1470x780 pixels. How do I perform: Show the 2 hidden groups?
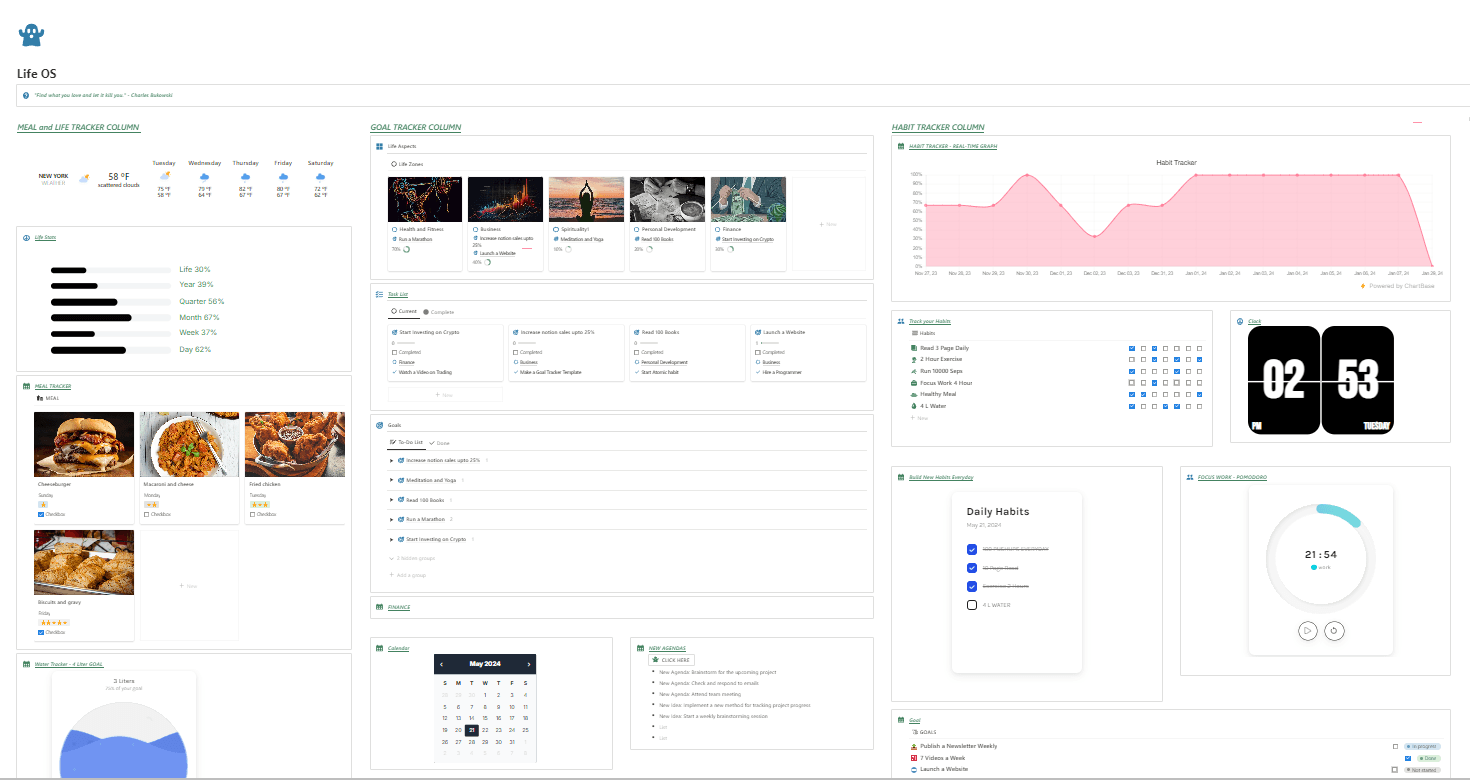(x=412, y=557)
